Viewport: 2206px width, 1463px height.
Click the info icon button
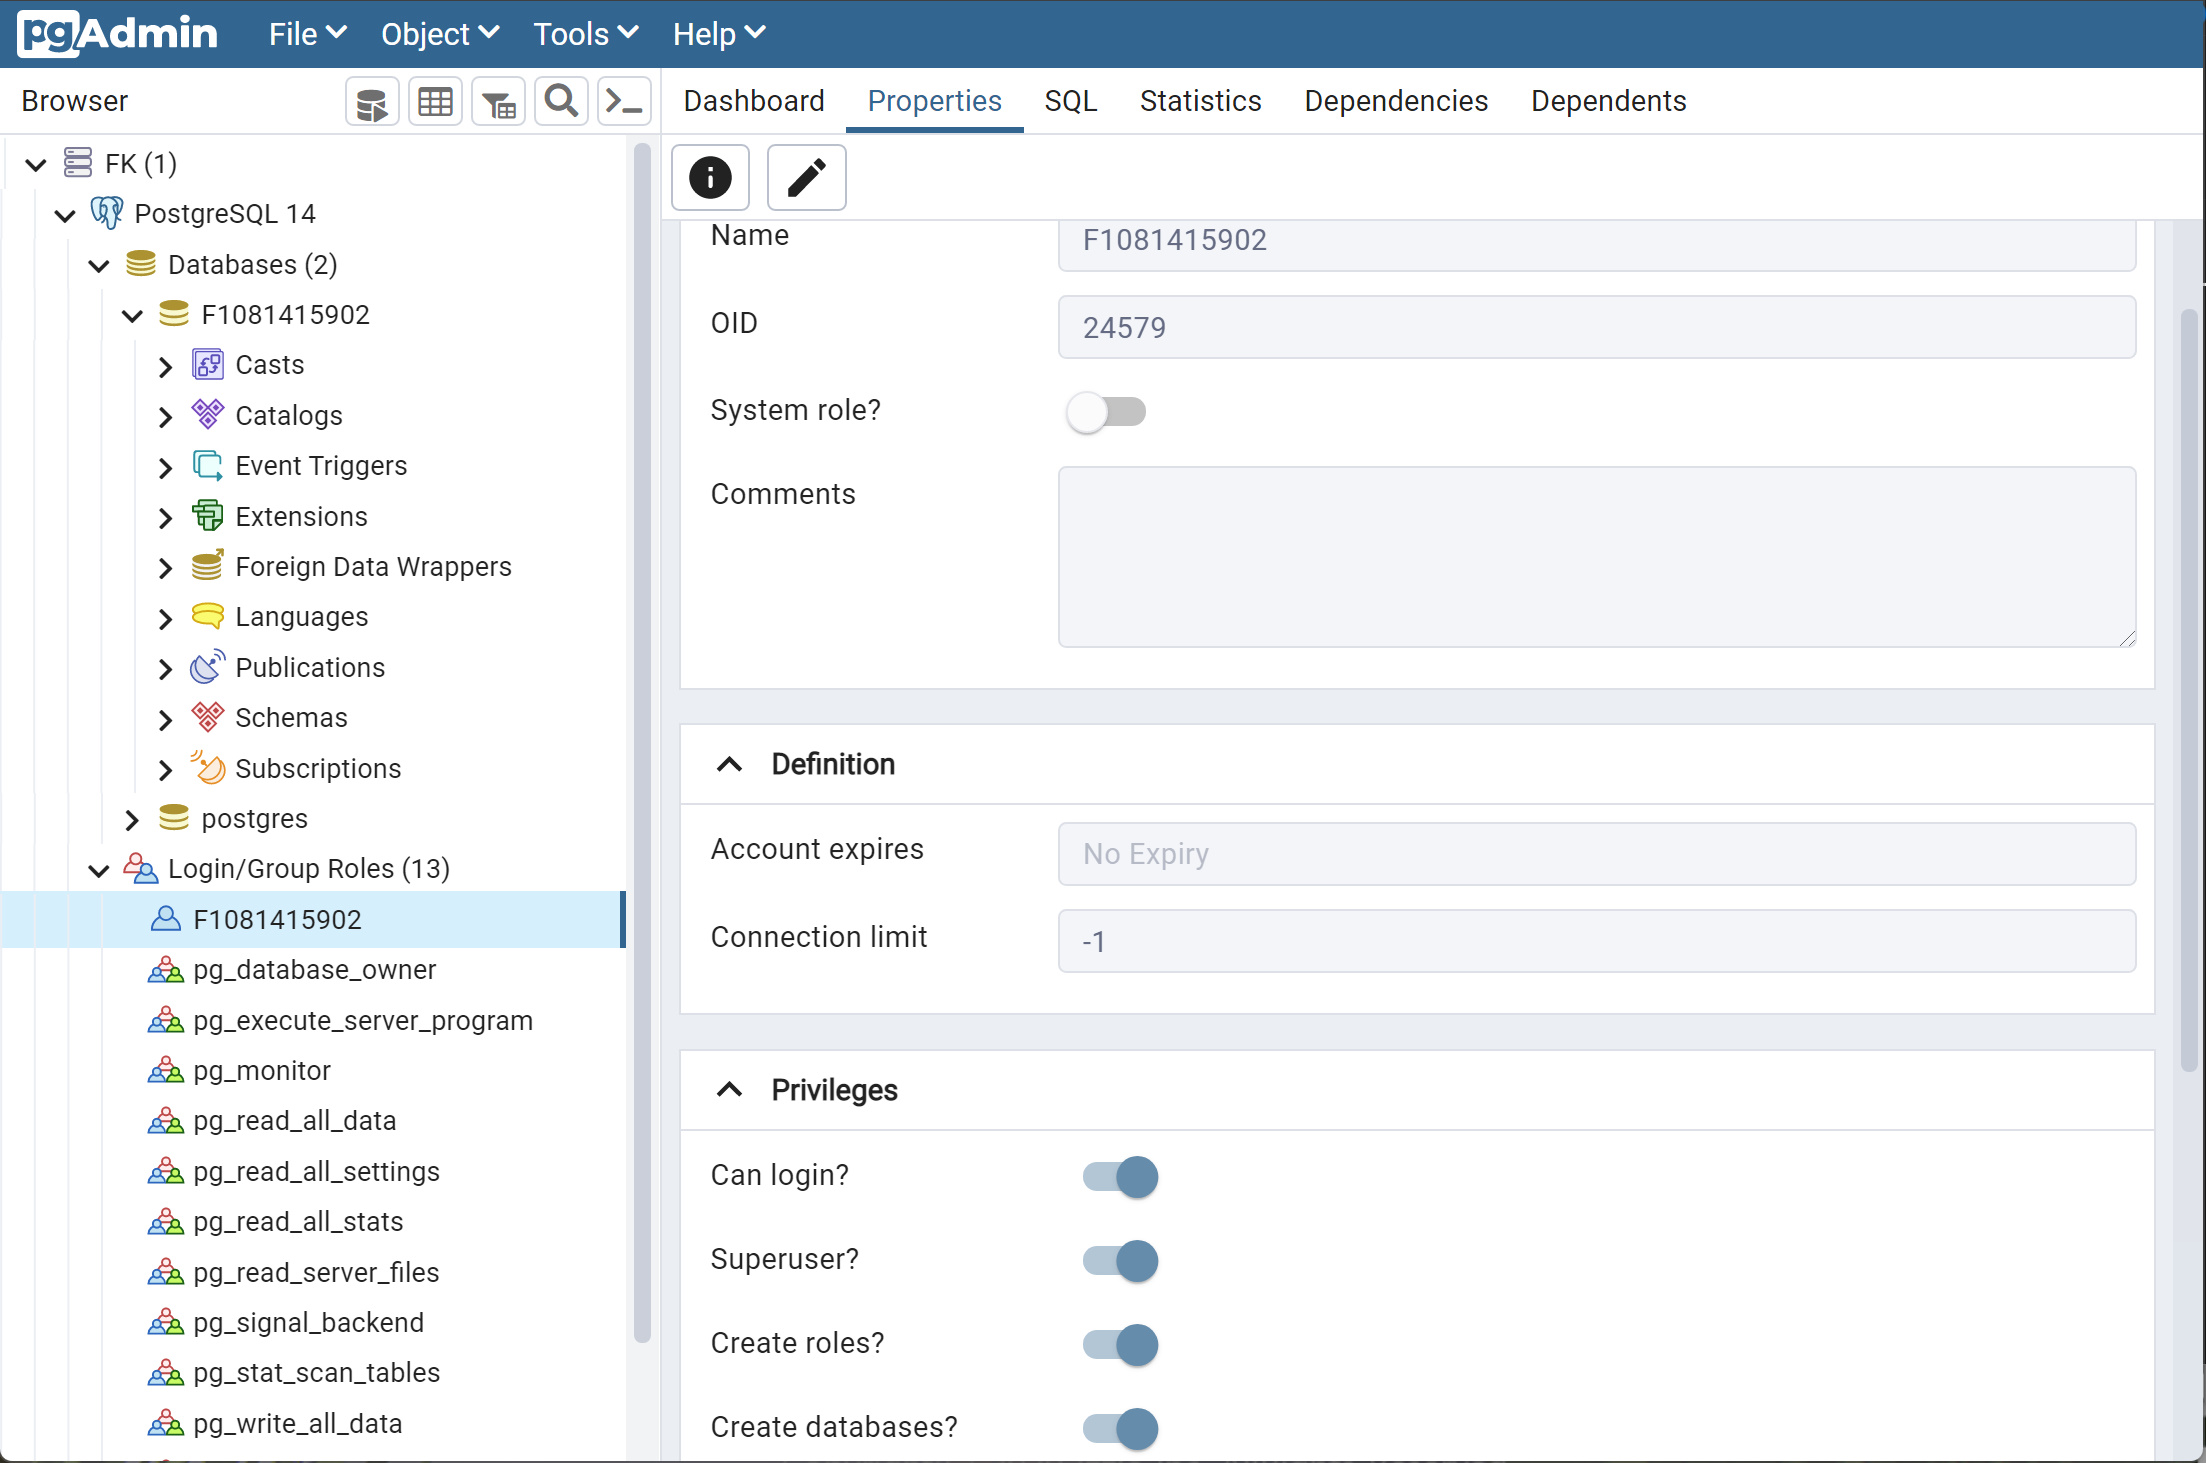coord(710,178)
